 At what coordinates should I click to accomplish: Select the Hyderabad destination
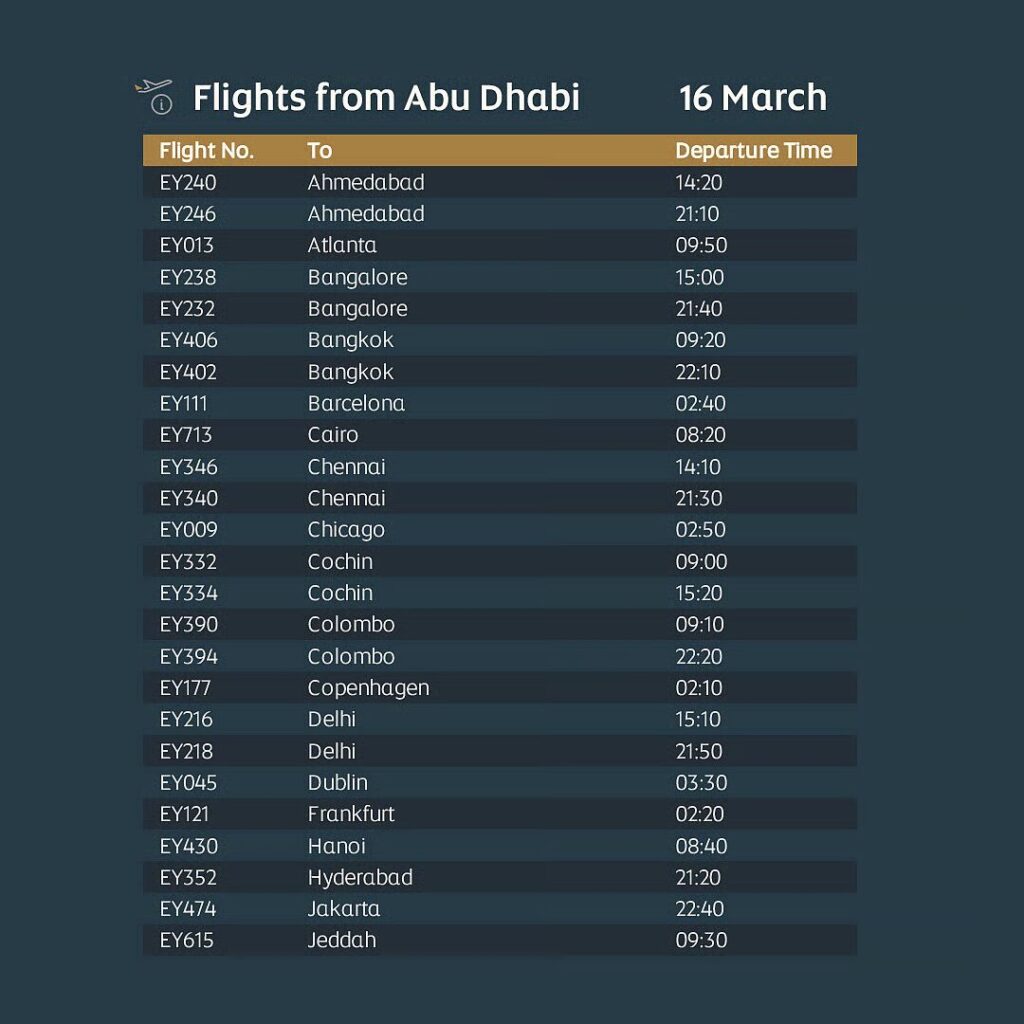(360, 877)
